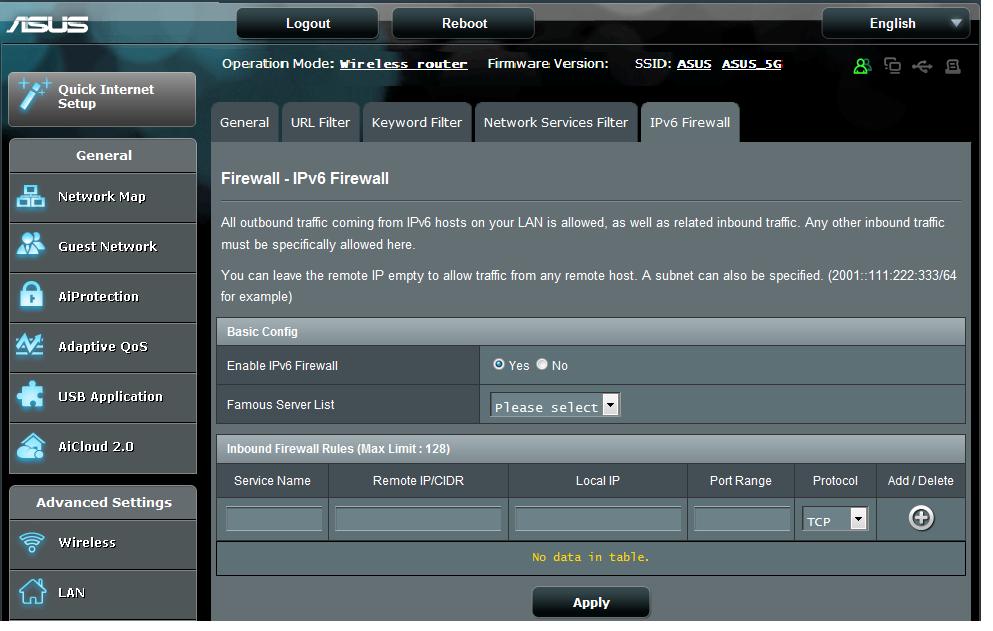Viewport: 993px width, 631px height.
Task: Focus the Service Name input field
Action: point(274,519)
